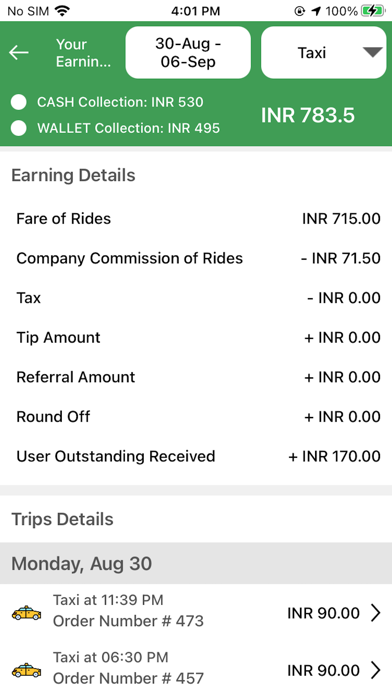
Task: Tap the Your Earnings title
Action: pyautogui.click(x=83, y=53)
